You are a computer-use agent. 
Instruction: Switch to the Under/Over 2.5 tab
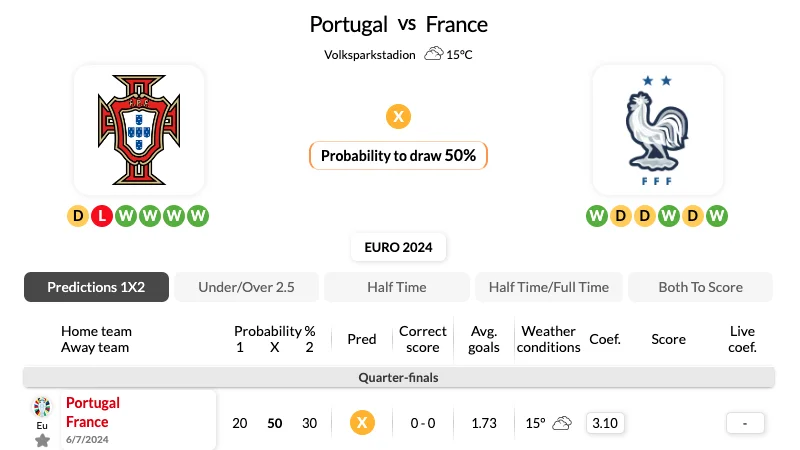tap(246, 287)
